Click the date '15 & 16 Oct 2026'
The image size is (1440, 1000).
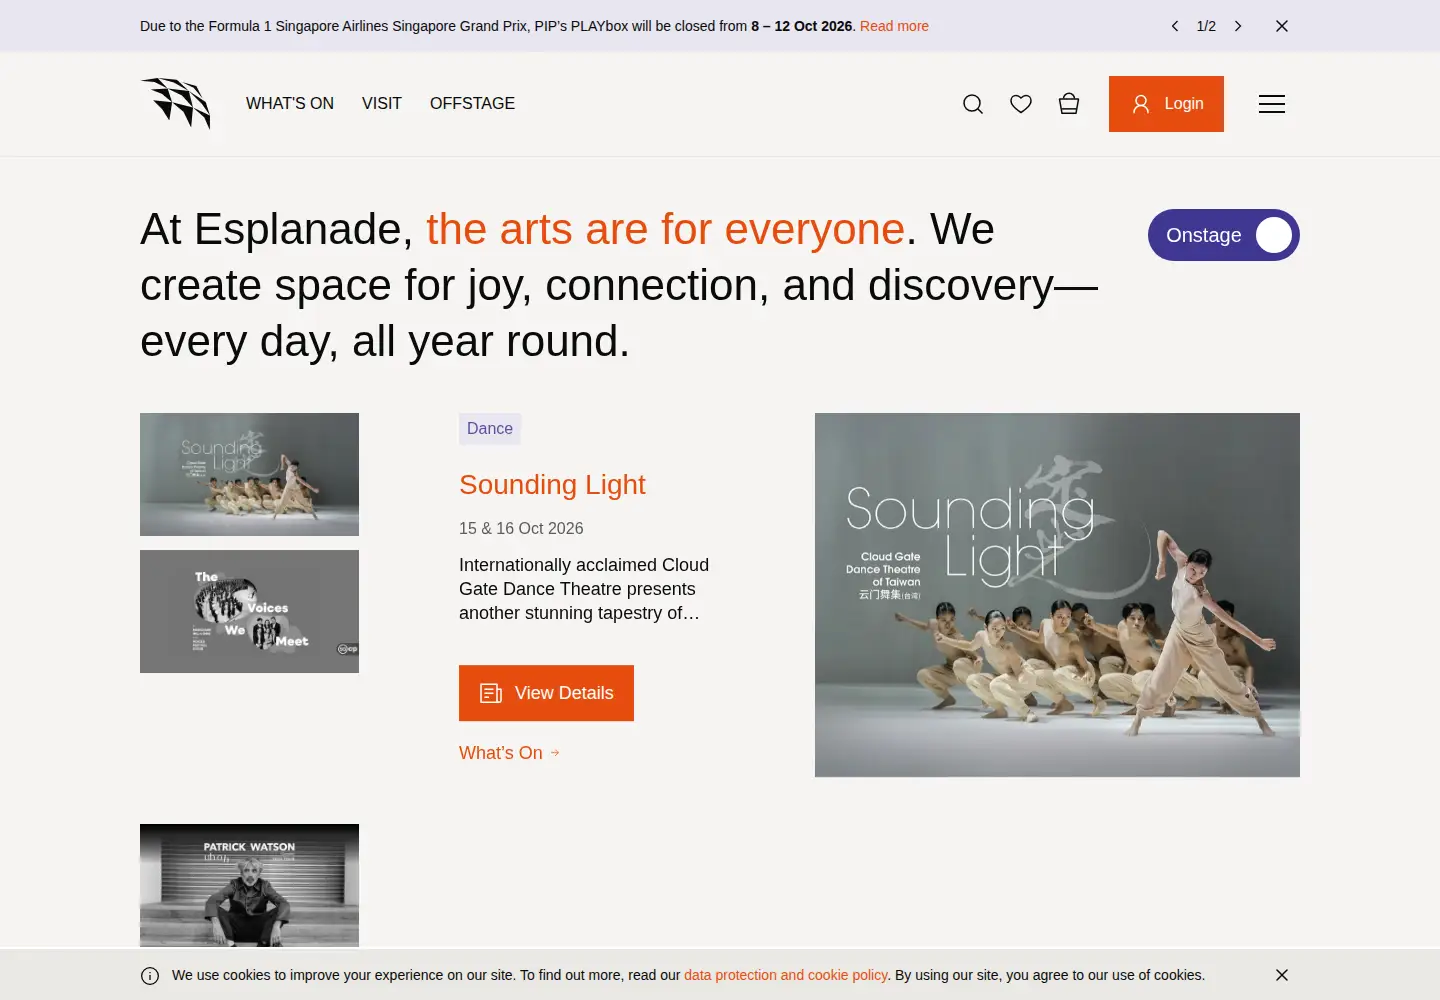tap(521, 528)
